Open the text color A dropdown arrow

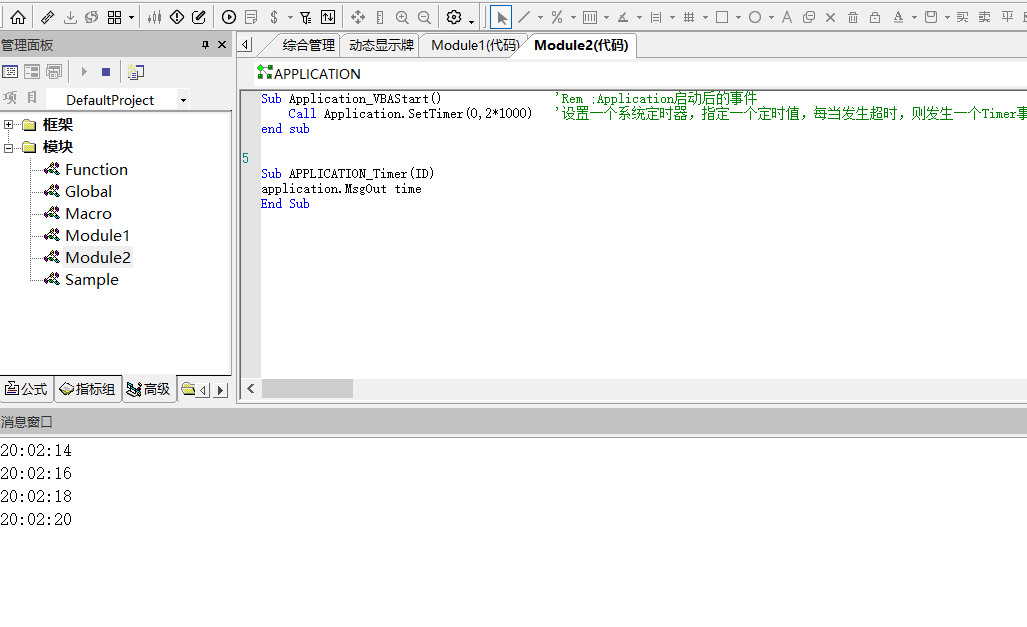coord(914,18)
